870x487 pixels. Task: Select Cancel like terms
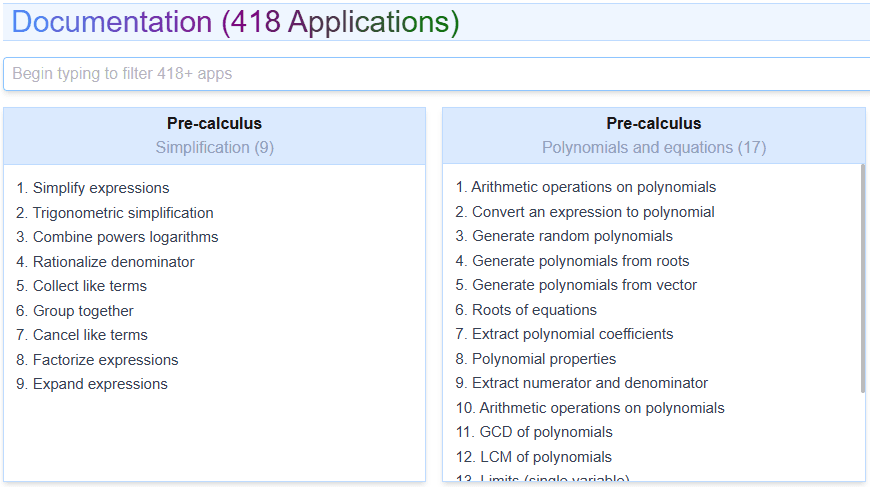[90, 335]
